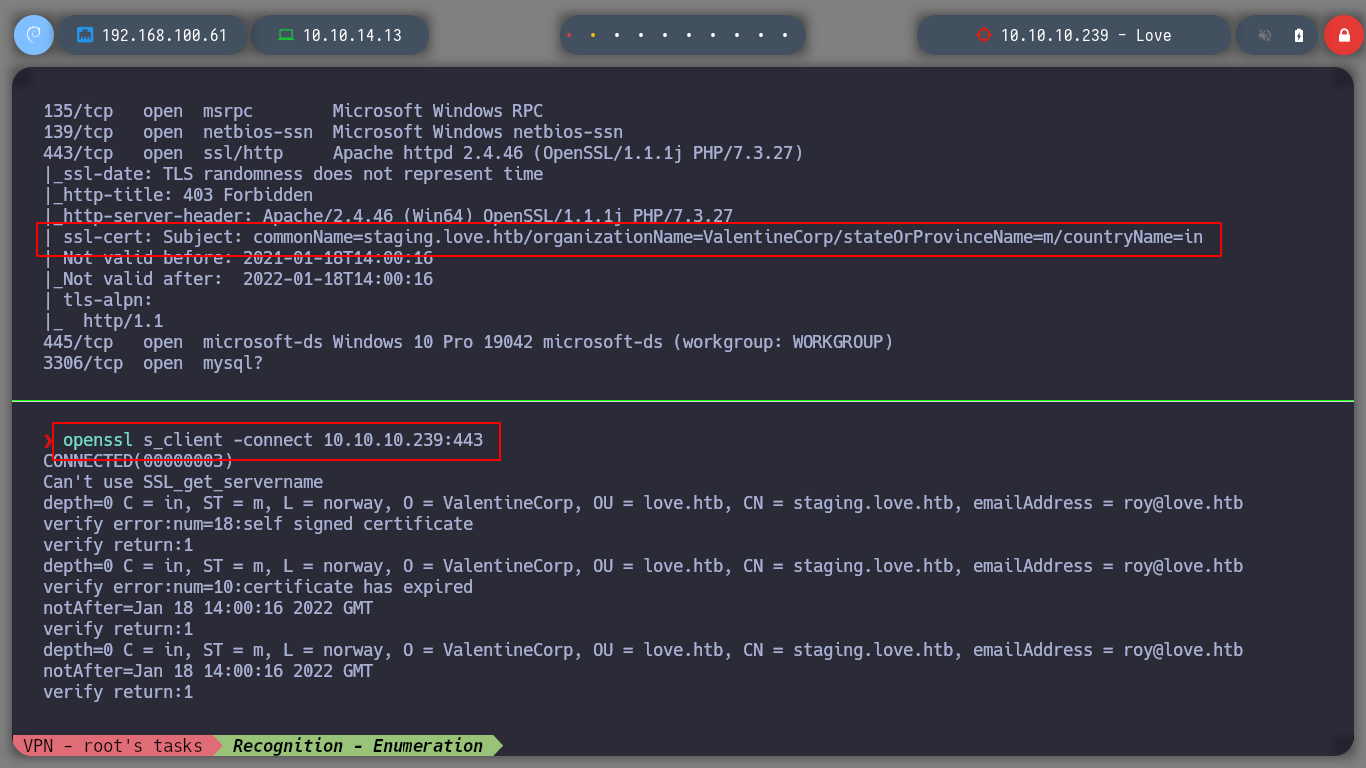Toggle the muted volume icon
The height and width of the screenshot is (768, 1366).
click(1265, 35)
